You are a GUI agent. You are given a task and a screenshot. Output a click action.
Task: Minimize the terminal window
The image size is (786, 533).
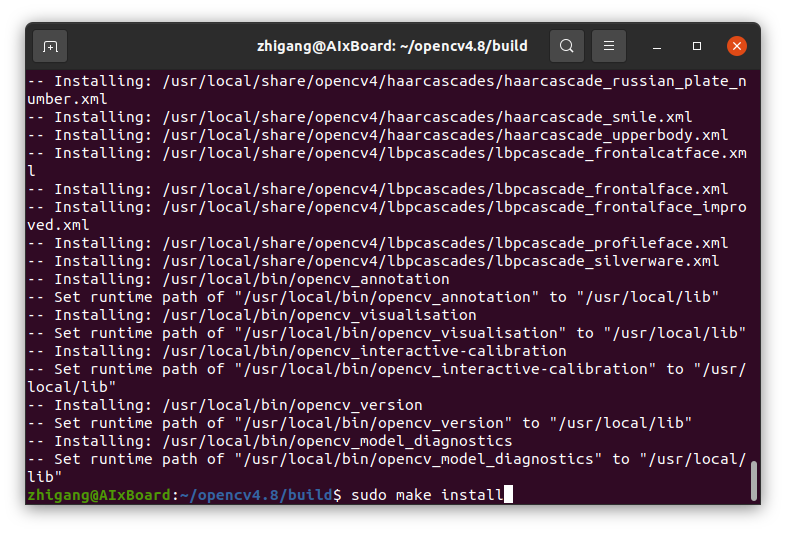(x=658, y=46)
